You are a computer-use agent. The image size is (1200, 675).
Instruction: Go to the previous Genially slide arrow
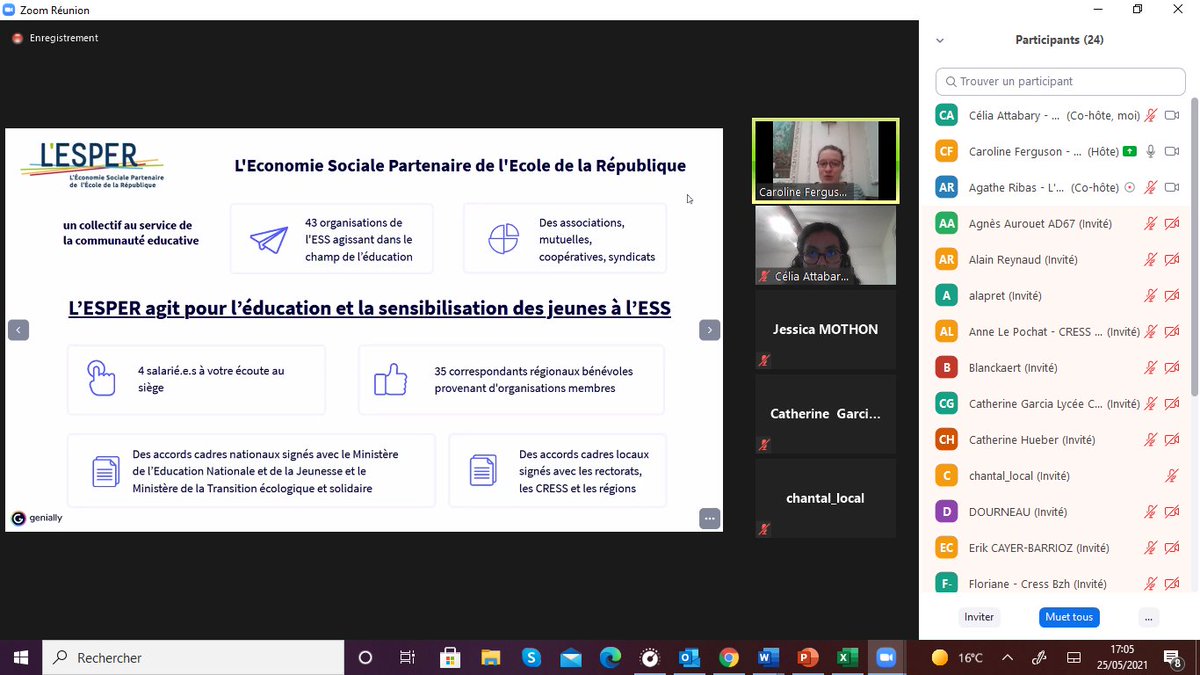[17, 330]
